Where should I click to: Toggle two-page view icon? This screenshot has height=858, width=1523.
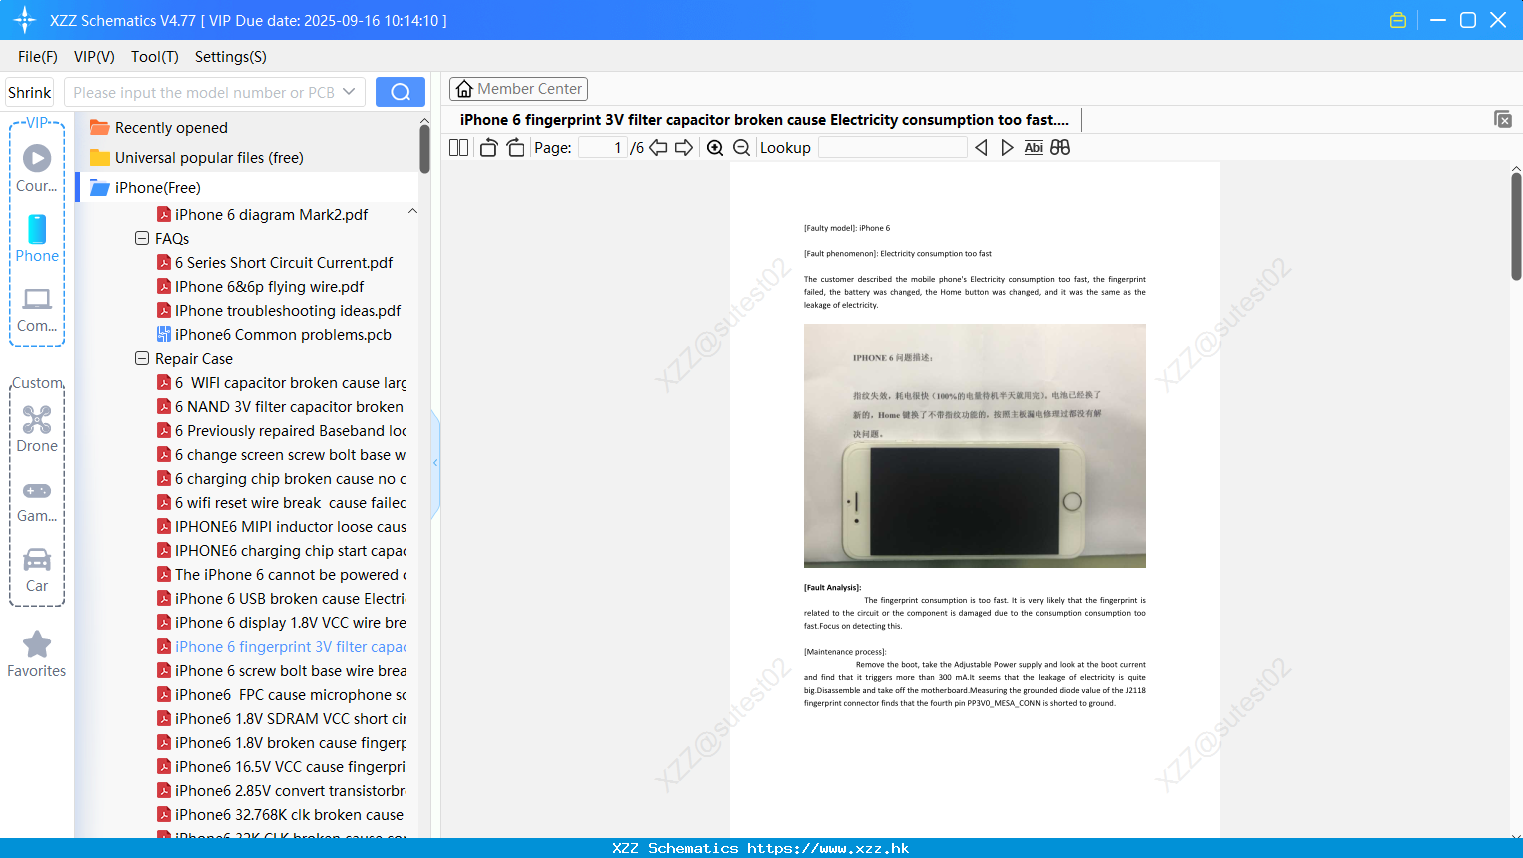(x=459, y=148)
